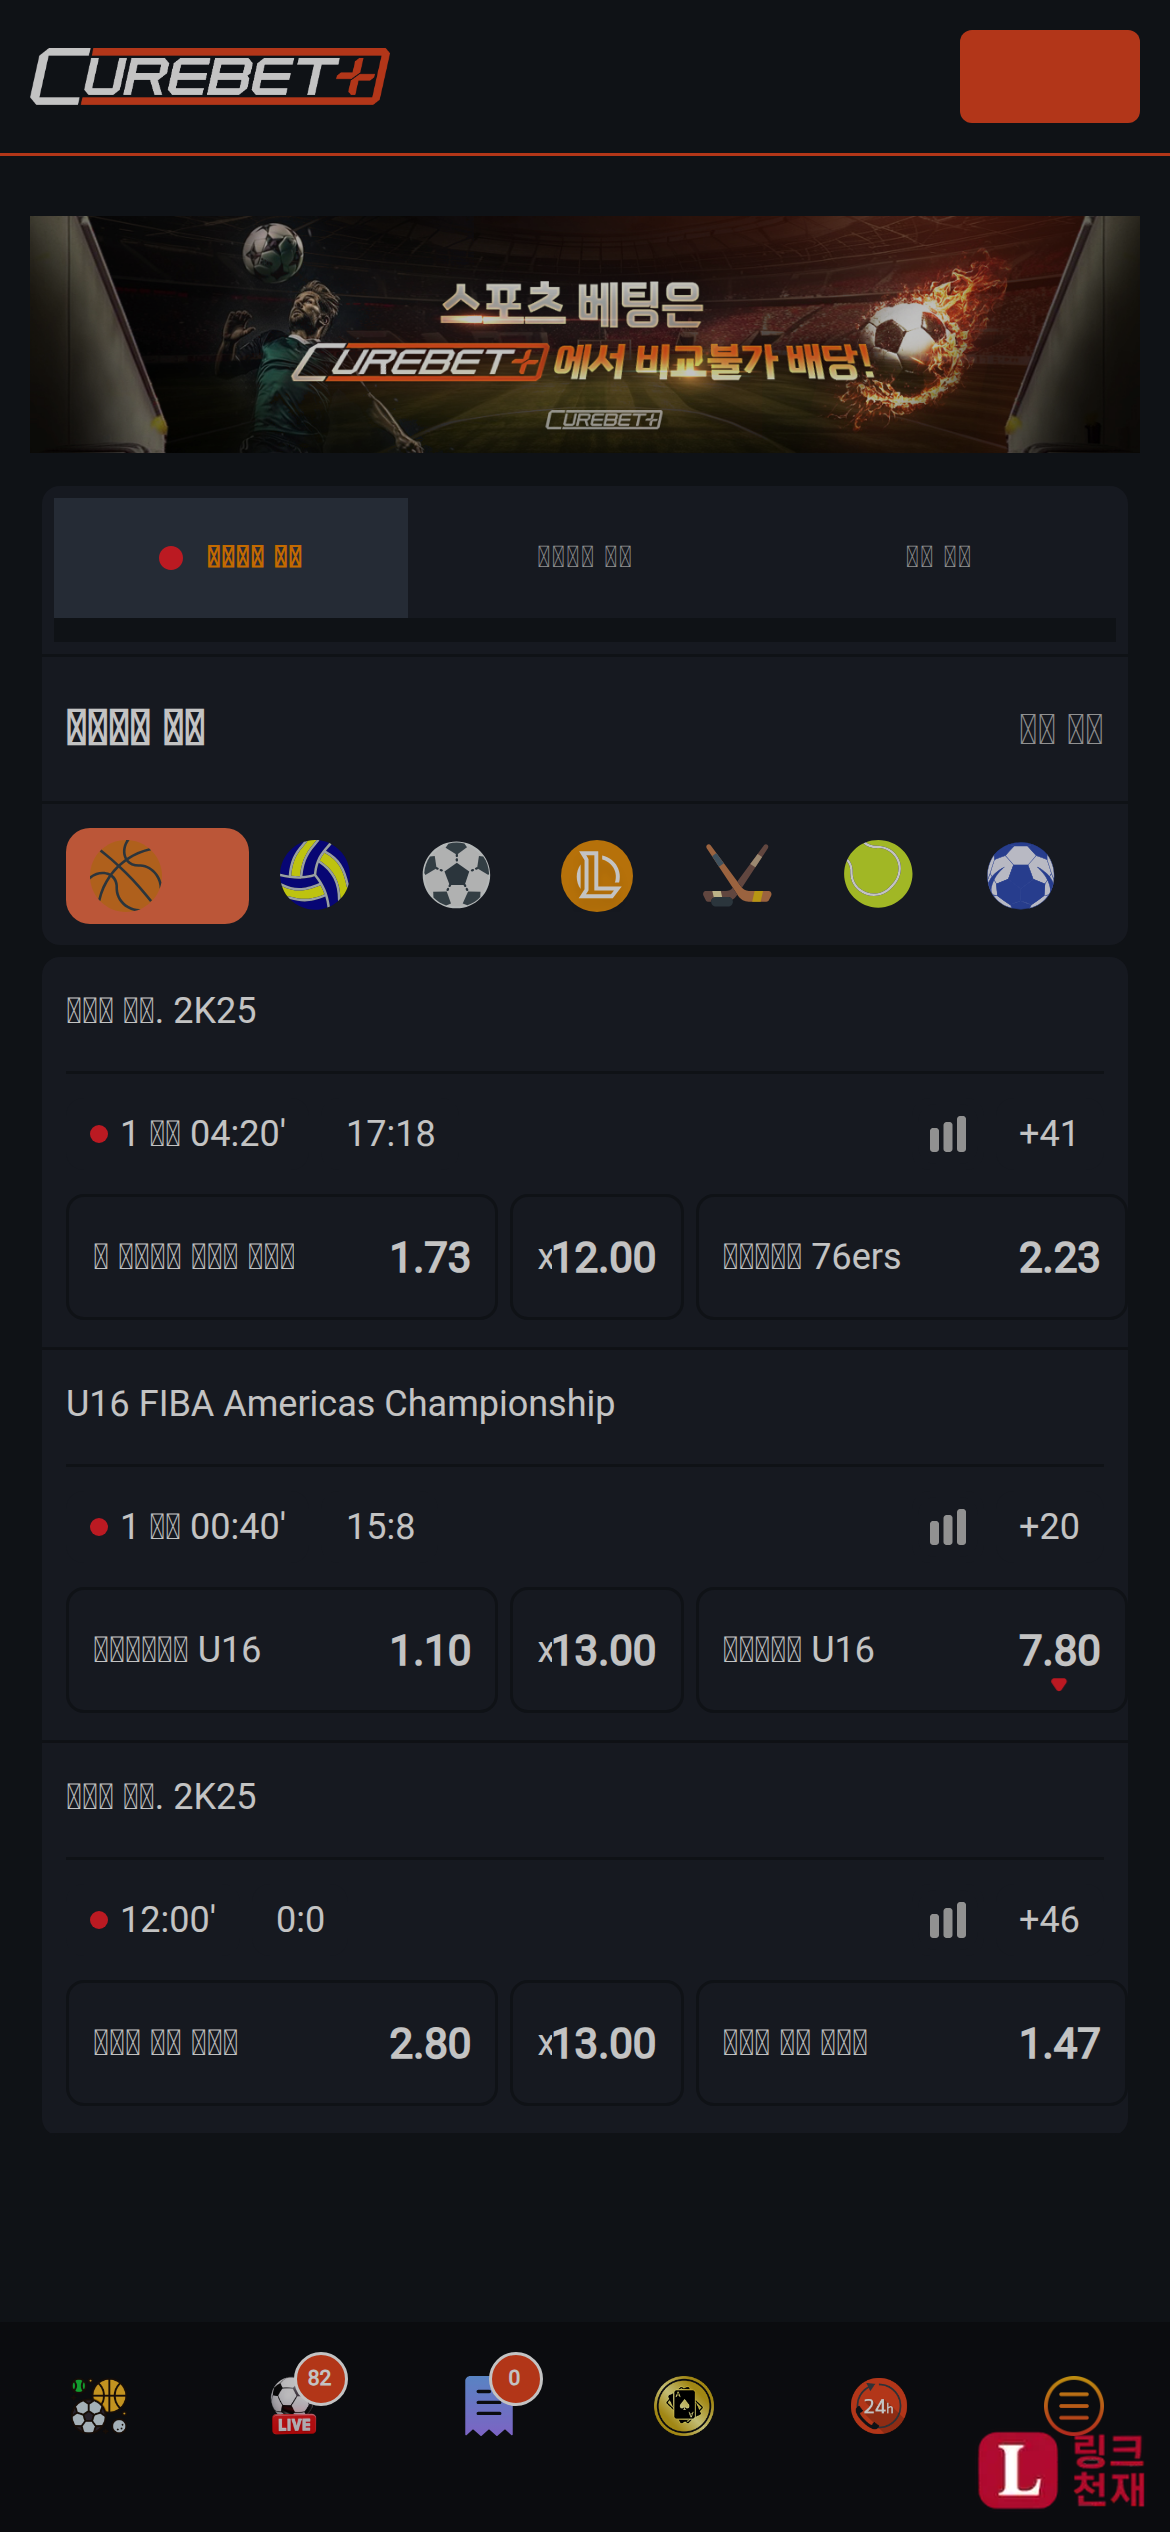This screenshot has width=1170, height=2532.
Task: Open the hamburger menu in bottom bar
Action: [1074, 2405]
